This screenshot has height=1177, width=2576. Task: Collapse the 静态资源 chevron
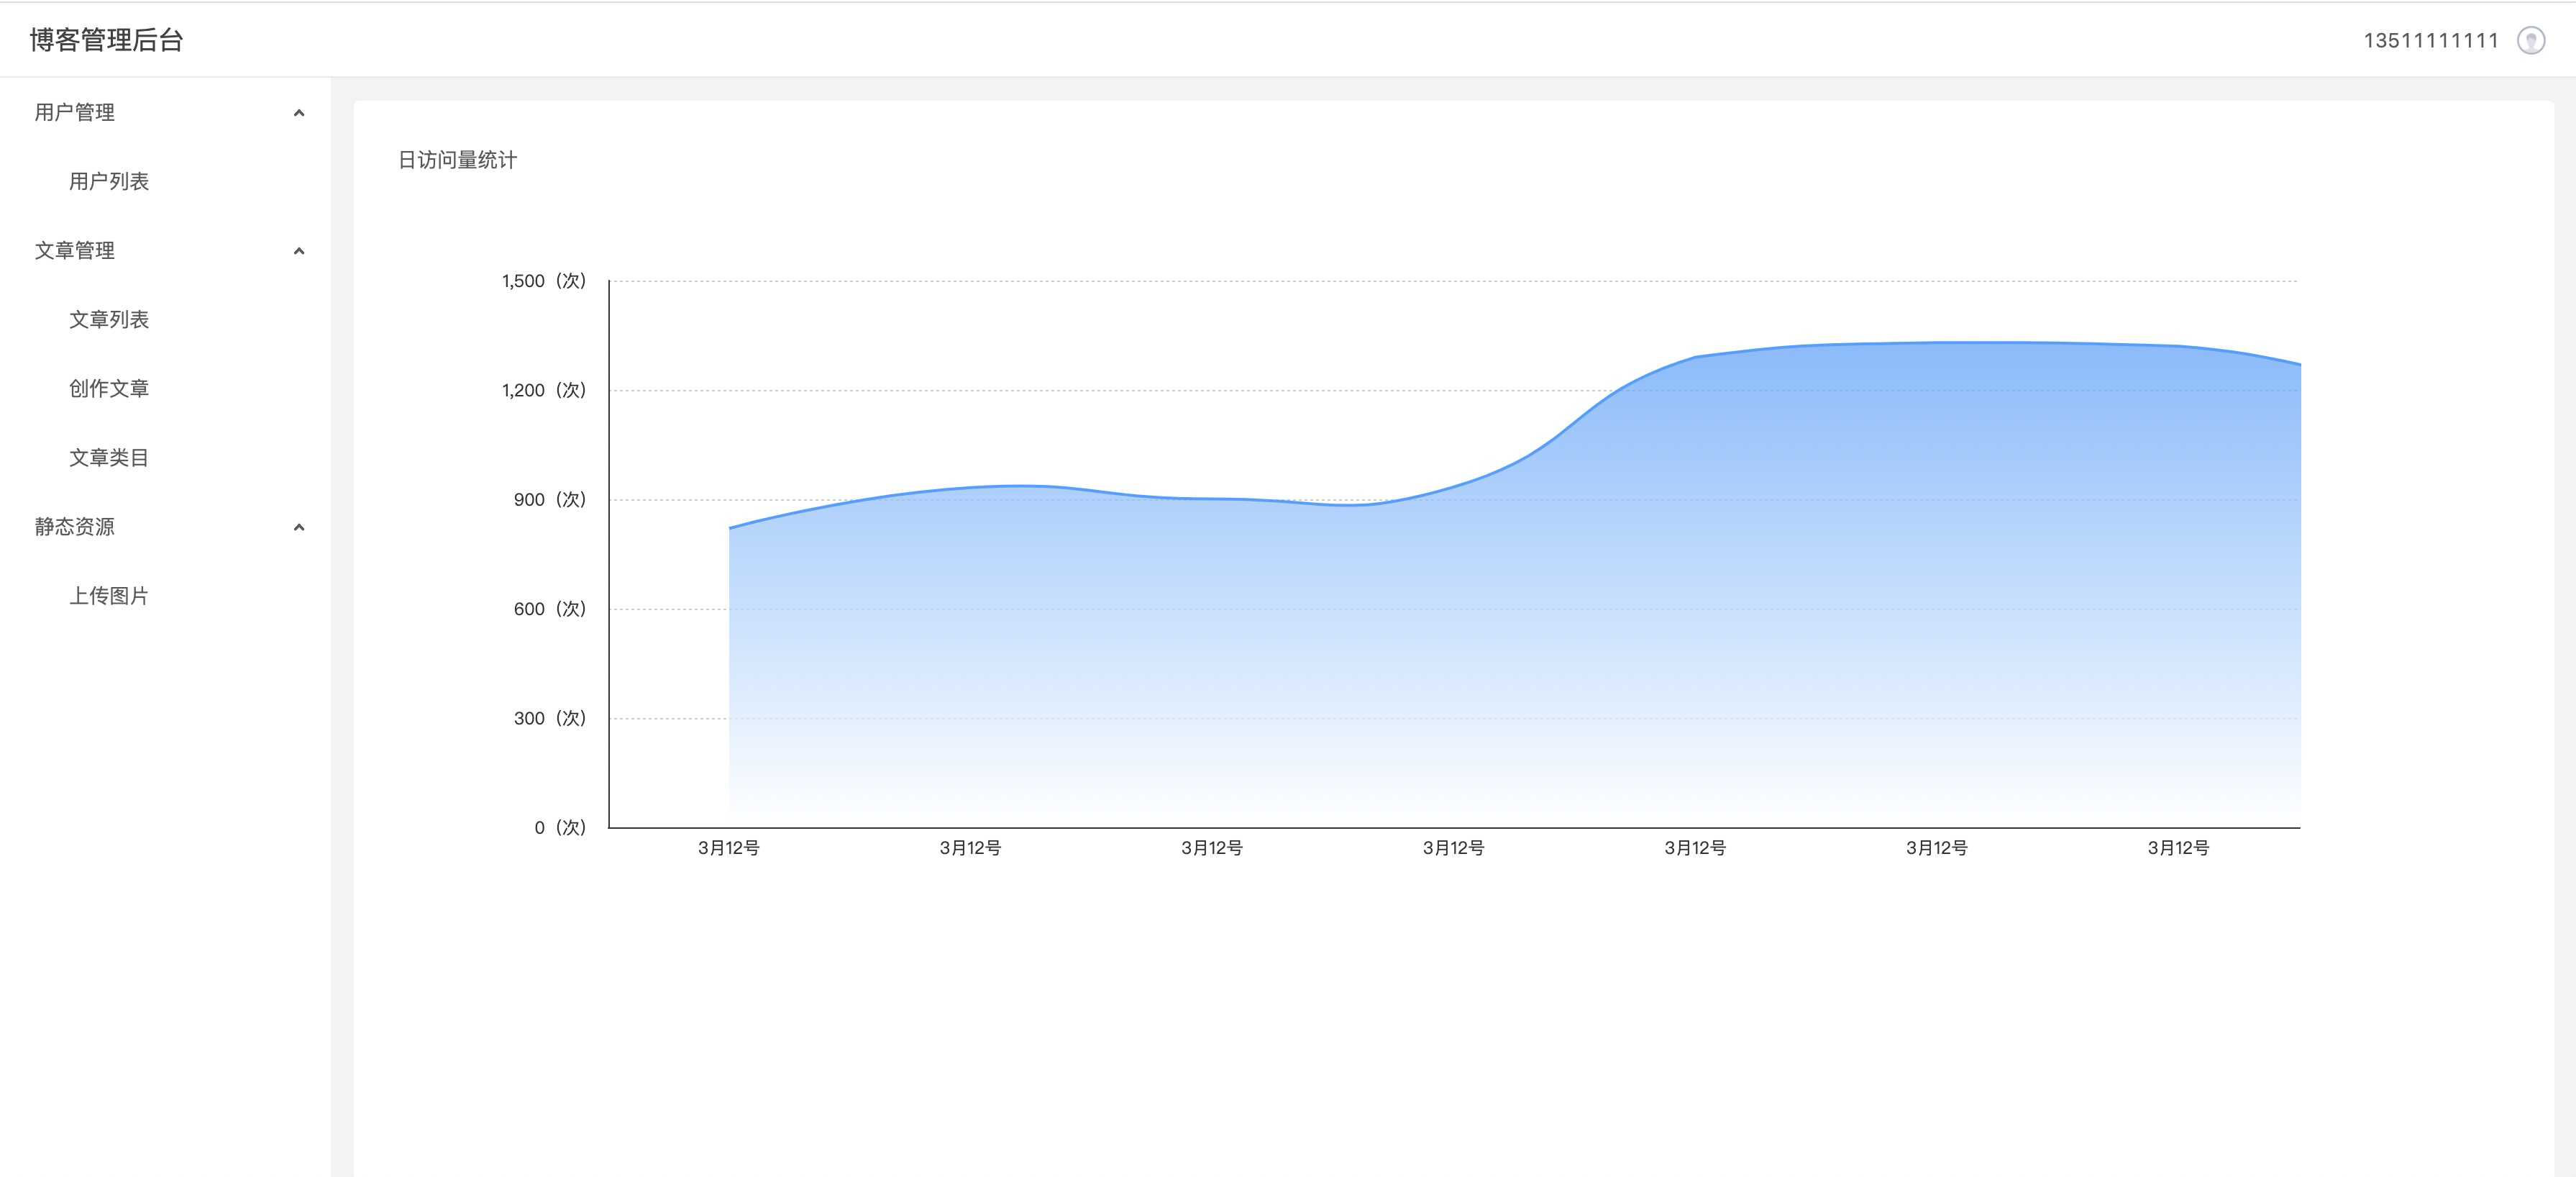(298, 527)
